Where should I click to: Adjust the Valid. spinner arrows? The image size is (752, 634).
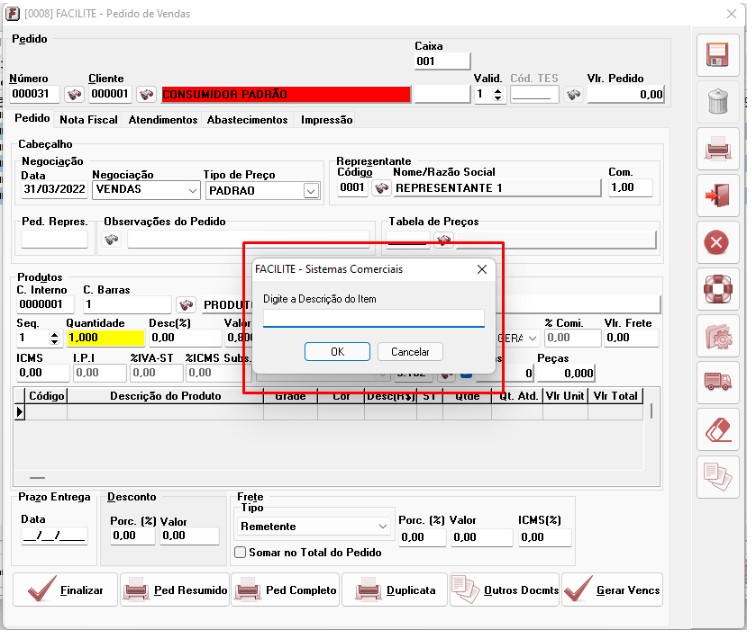pyautogui.click(x=498, y=94)
